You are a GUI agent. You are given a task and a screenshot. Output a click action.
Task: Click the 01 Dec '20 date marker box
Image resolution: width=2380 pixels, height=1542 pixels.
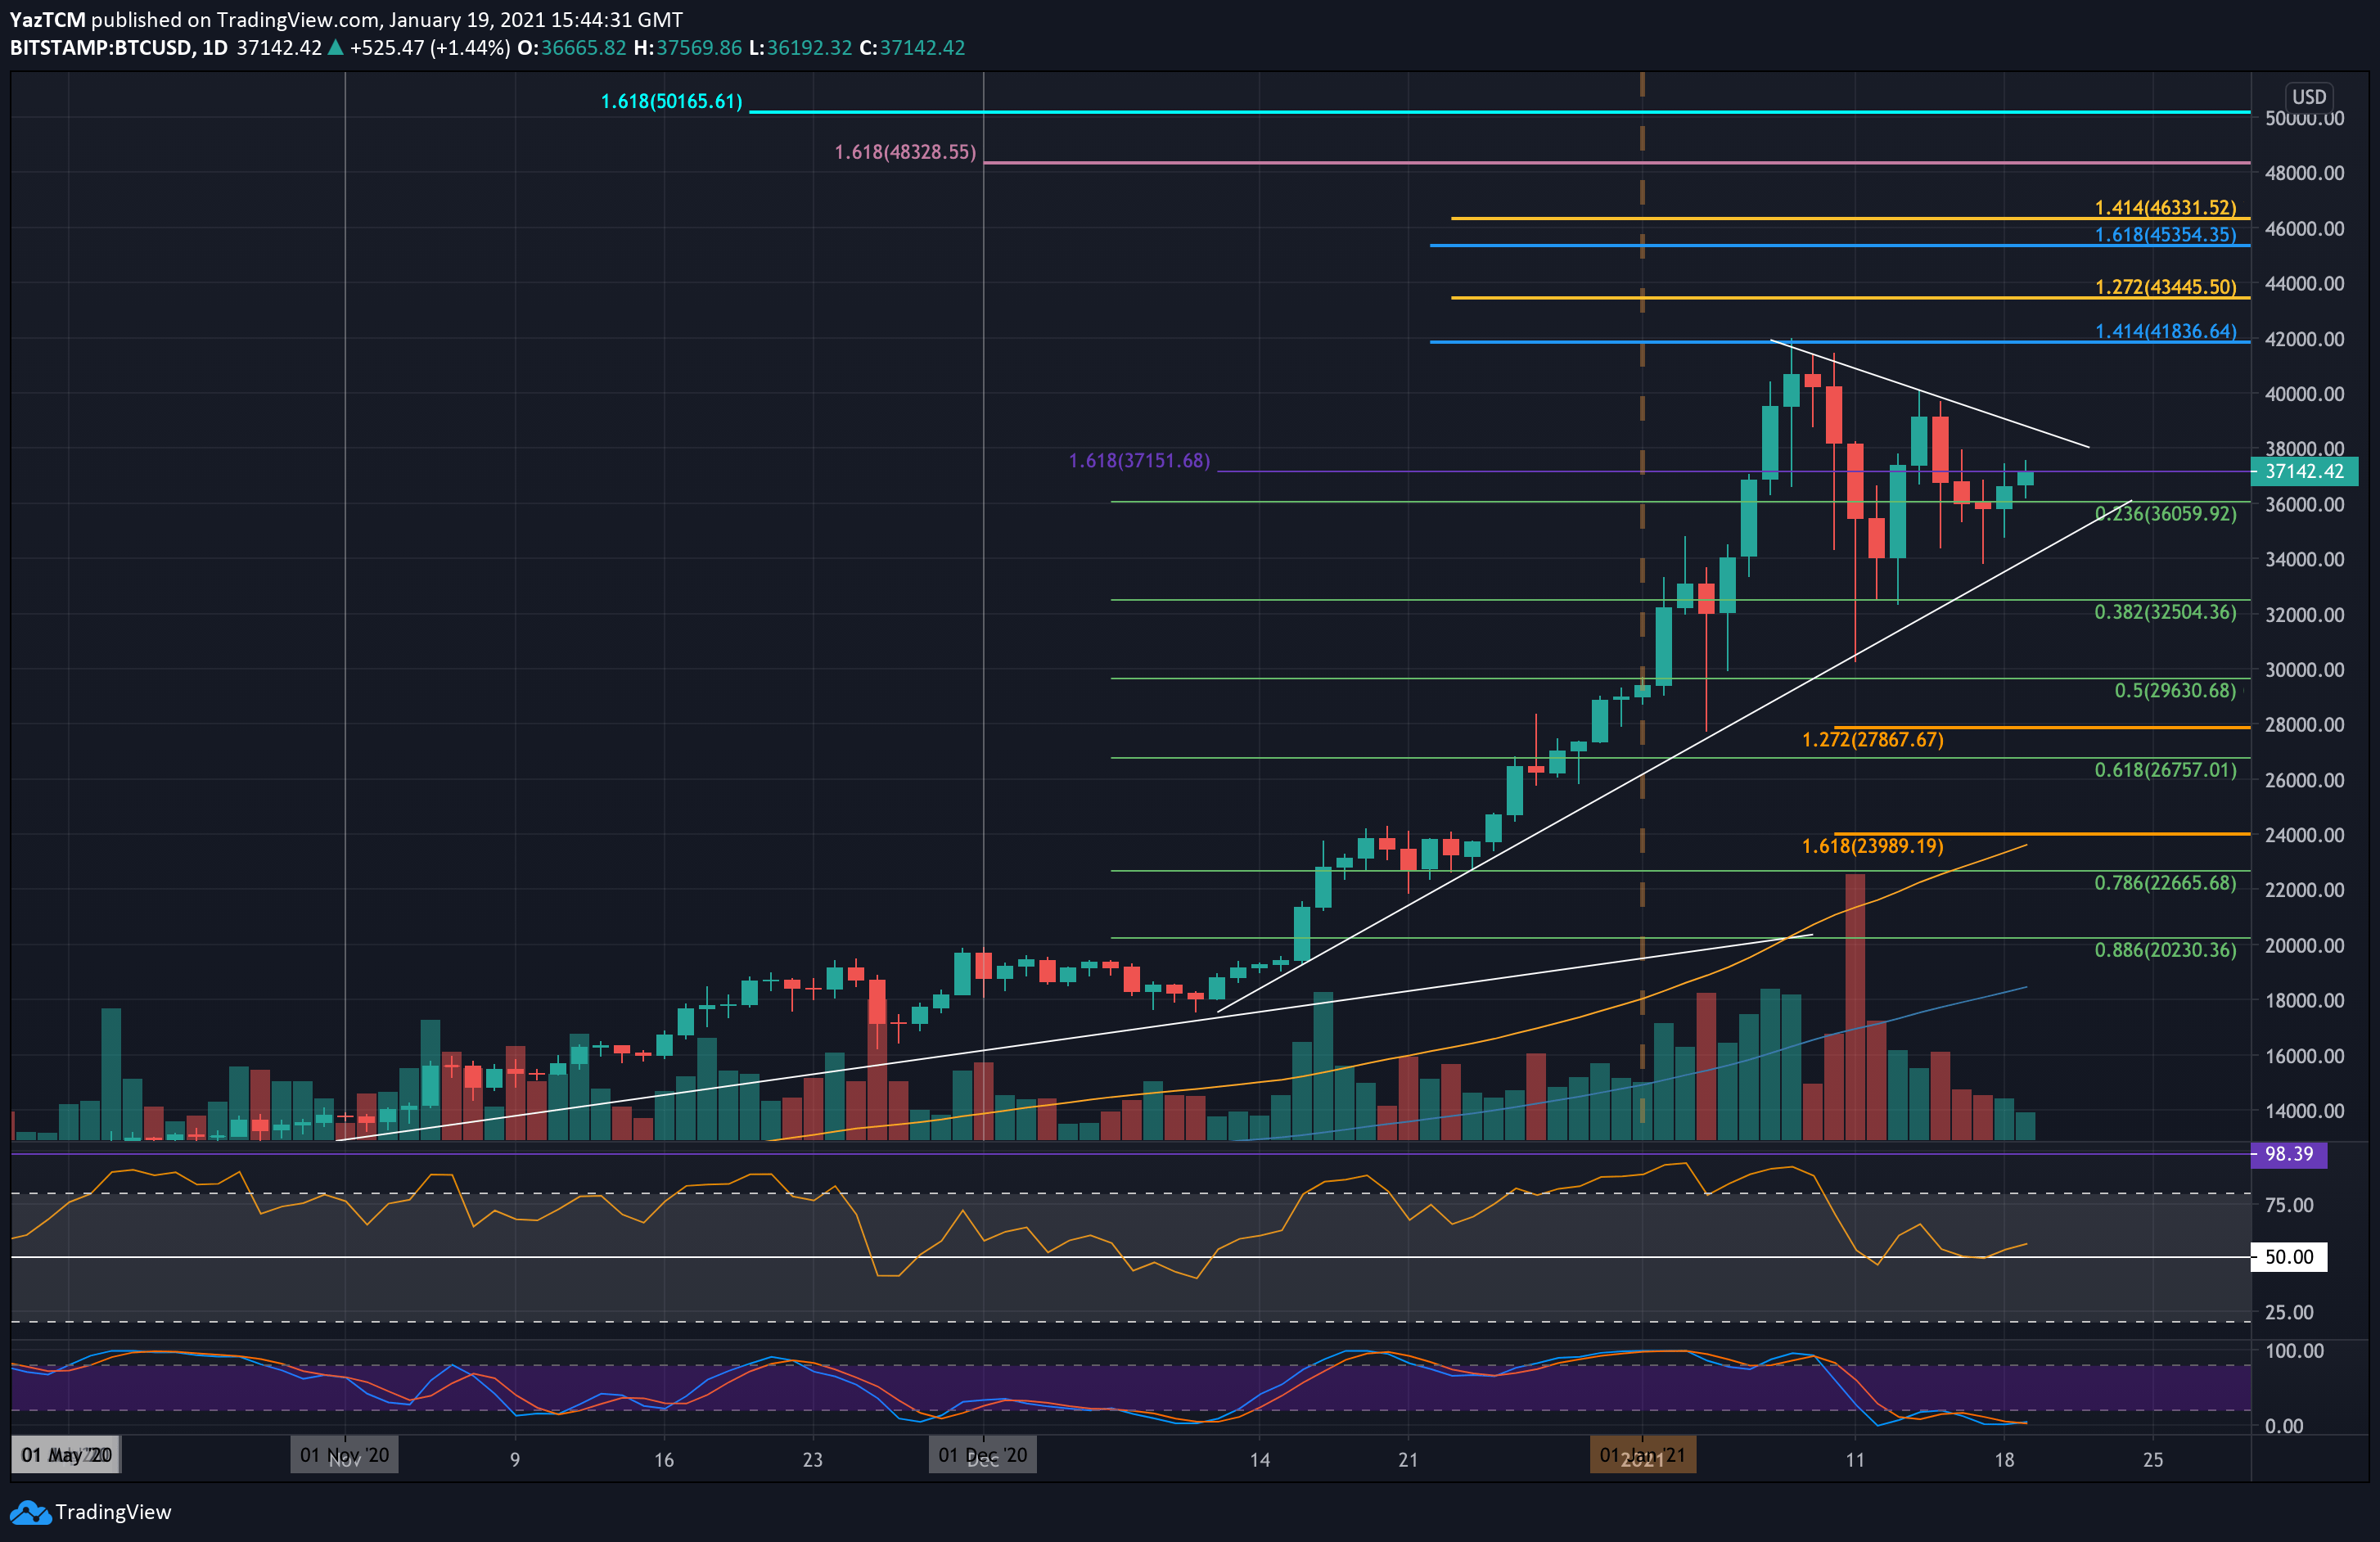[x=983, y=1456]
